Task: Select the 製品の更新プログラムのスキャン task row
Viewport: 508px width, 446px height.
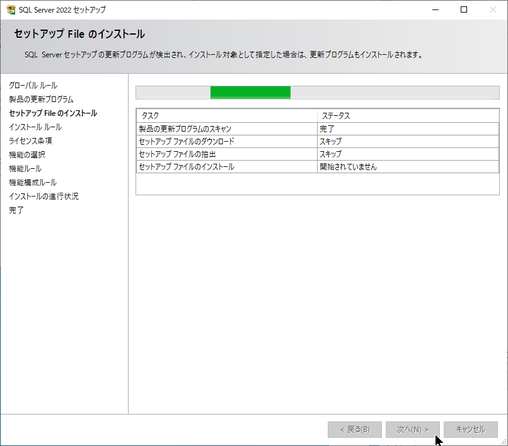Action: (317, 129)
